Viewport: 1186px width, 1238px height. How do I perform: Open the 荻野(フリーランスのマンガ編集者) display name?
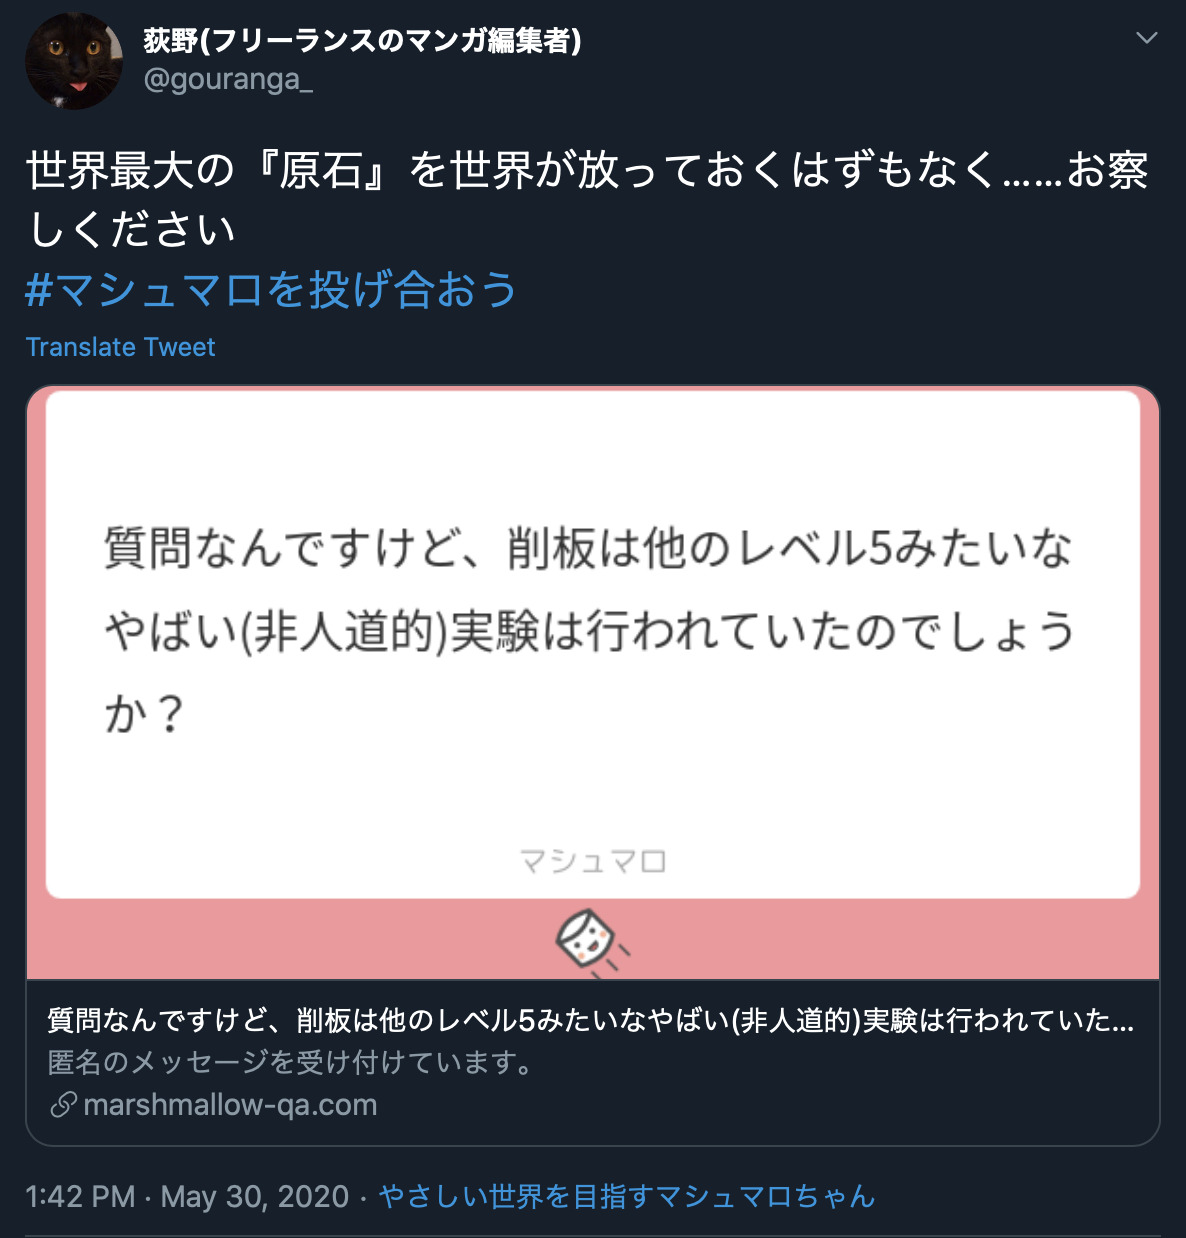(362, 40)
